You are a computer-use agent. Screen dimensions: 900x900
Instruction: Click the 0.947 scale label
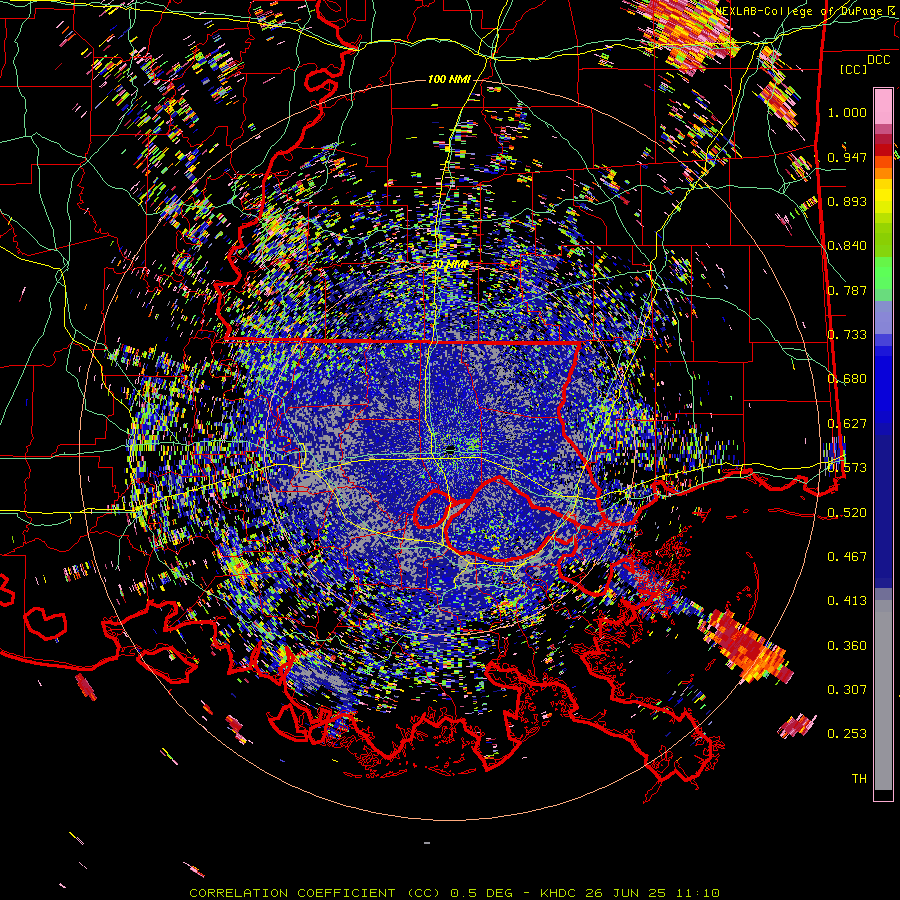click(847, 157)
